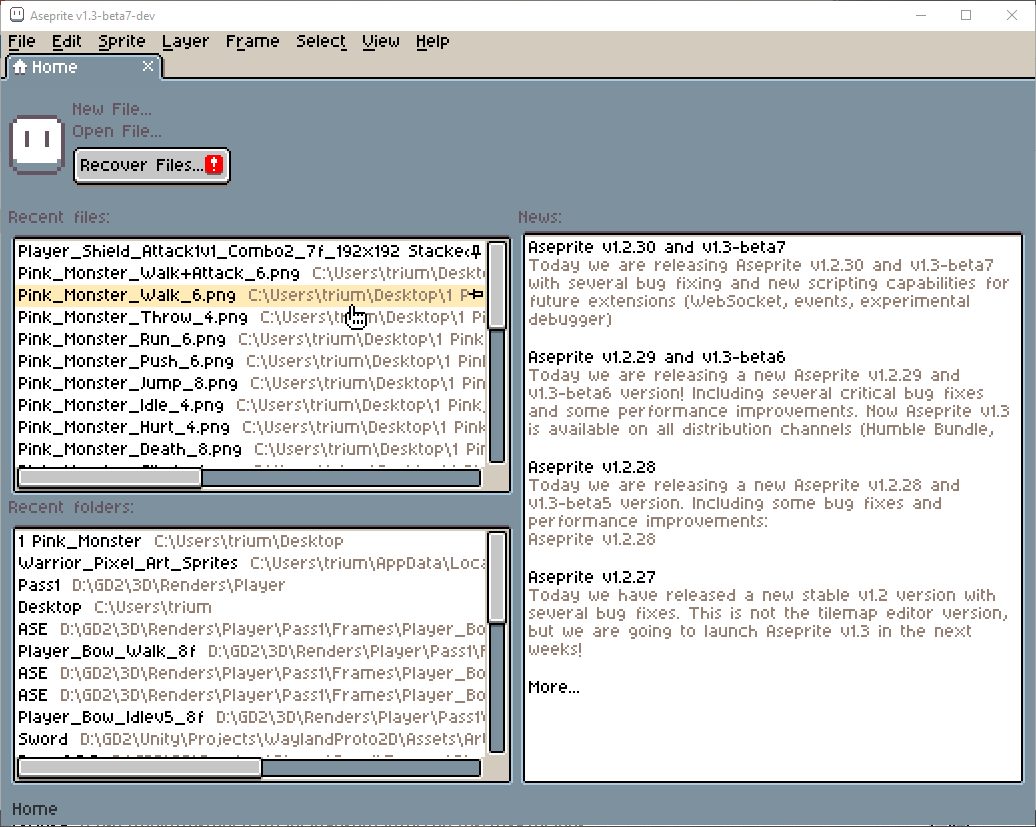This screenshot has width=1036, height=827.
Task: Open recent folder Warrior_Pixel_Art_Sprites
Action: (250, 563)
